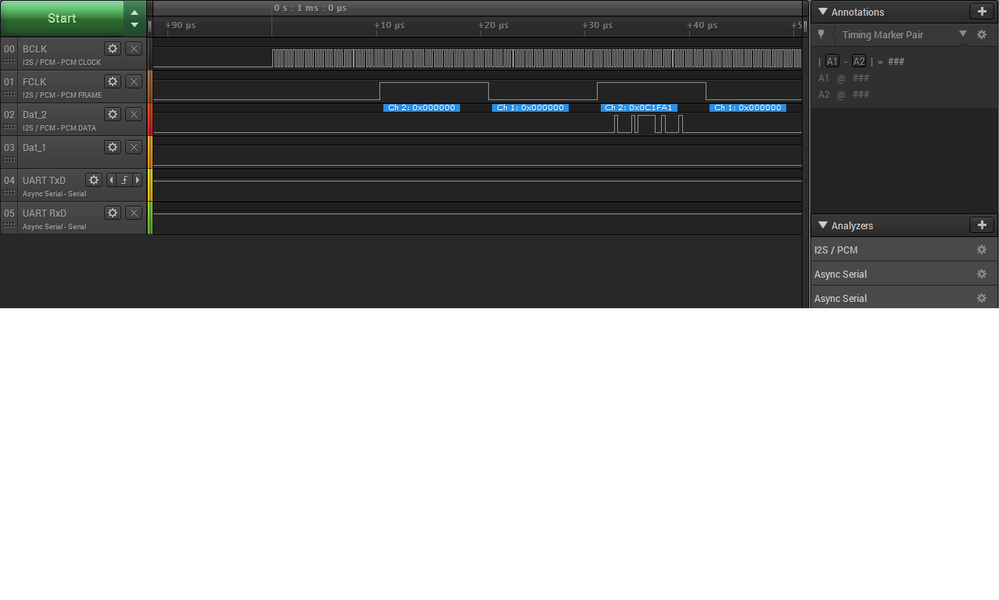
Task: Open first Async Serial analyzer gear
Action: click(x=982, y=274)
